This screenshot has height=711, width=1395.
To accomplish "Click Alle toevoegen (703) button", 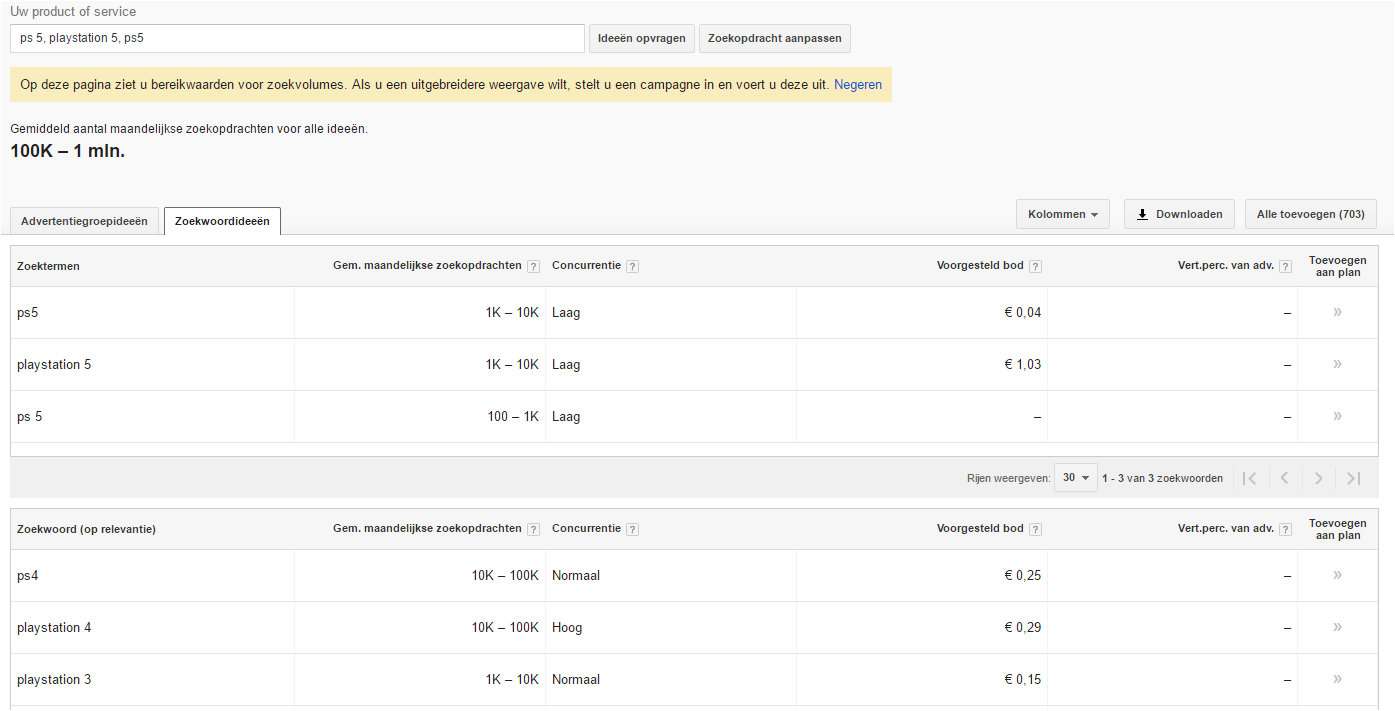I will tap(1310, 214).
